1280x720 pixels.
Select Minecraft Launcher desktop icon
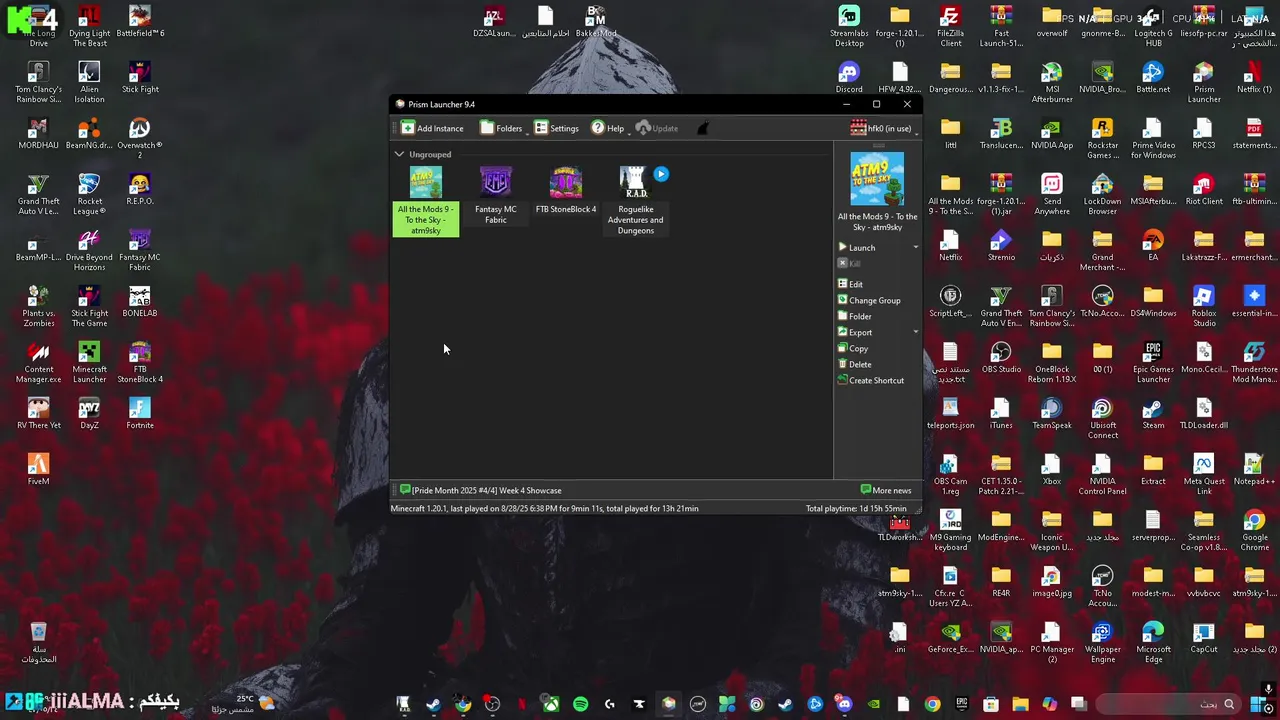coord(89,363)
